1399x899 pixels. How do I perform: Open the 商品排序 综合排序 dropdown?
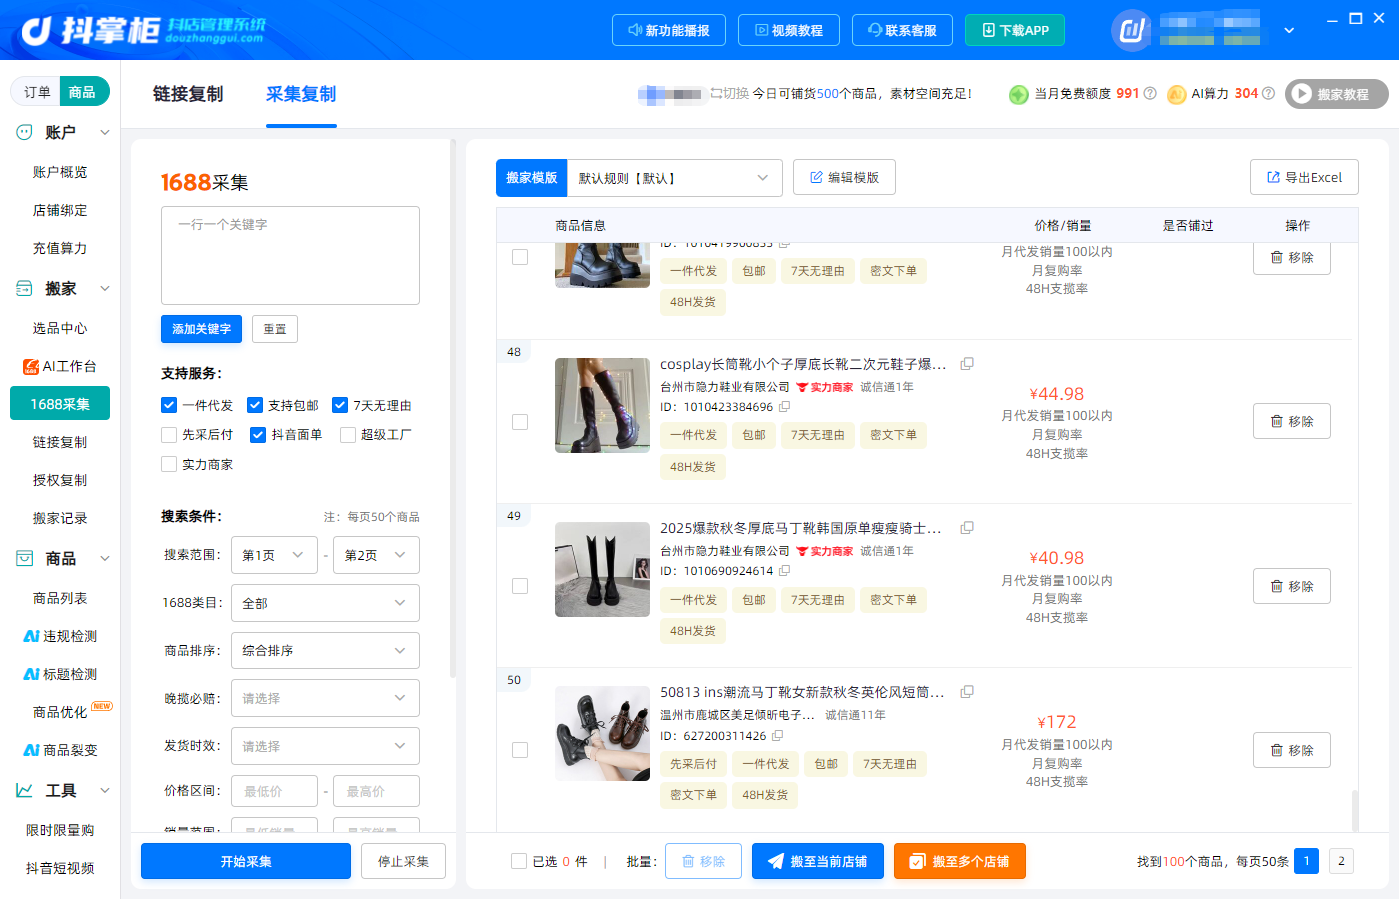point(325,651)
